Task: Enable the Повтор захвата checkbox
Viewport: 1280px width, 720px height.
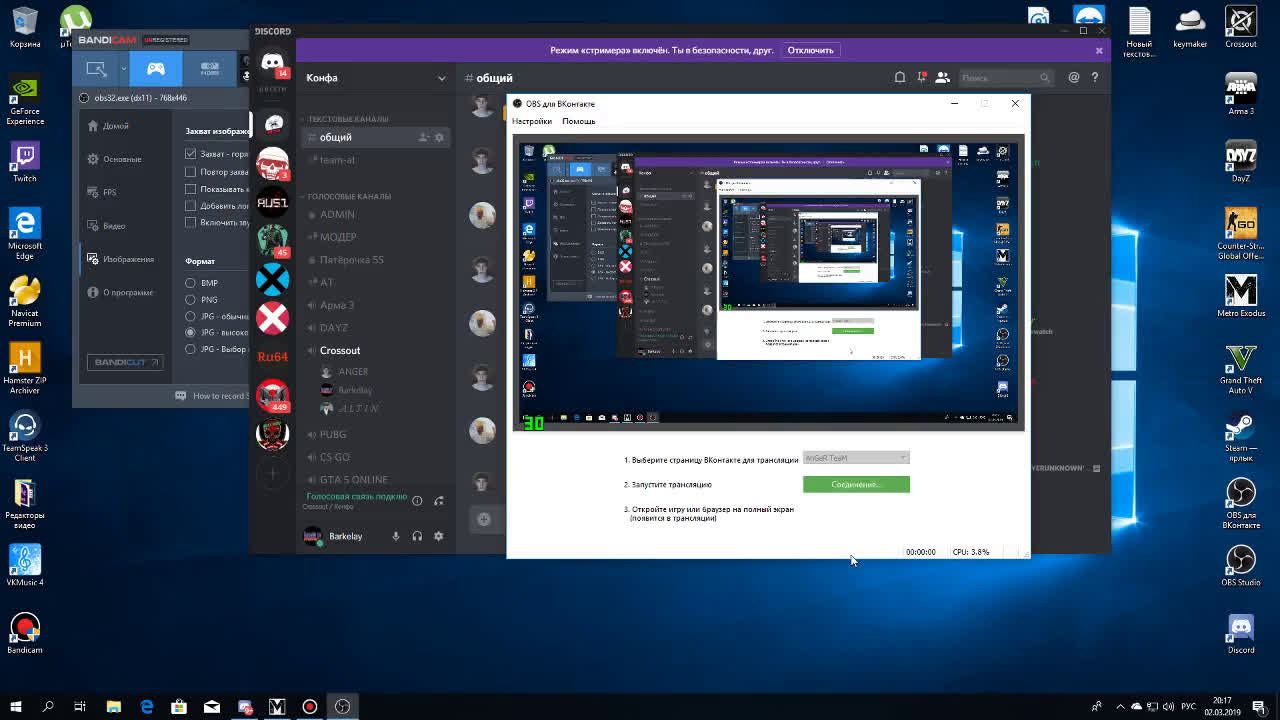Action: (x=191, y=171)
